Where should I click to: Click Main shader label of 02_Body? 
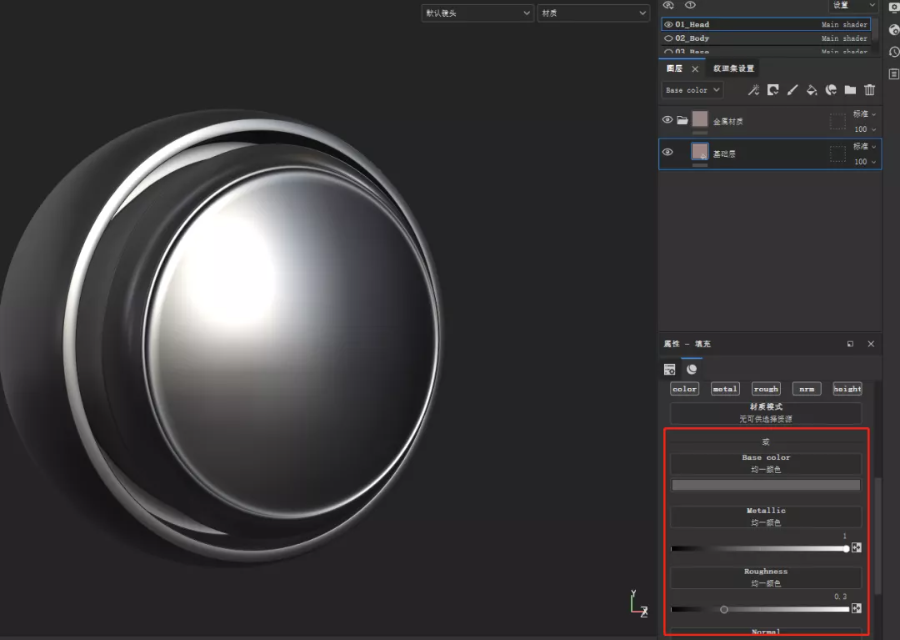click(x=844, y=38)
